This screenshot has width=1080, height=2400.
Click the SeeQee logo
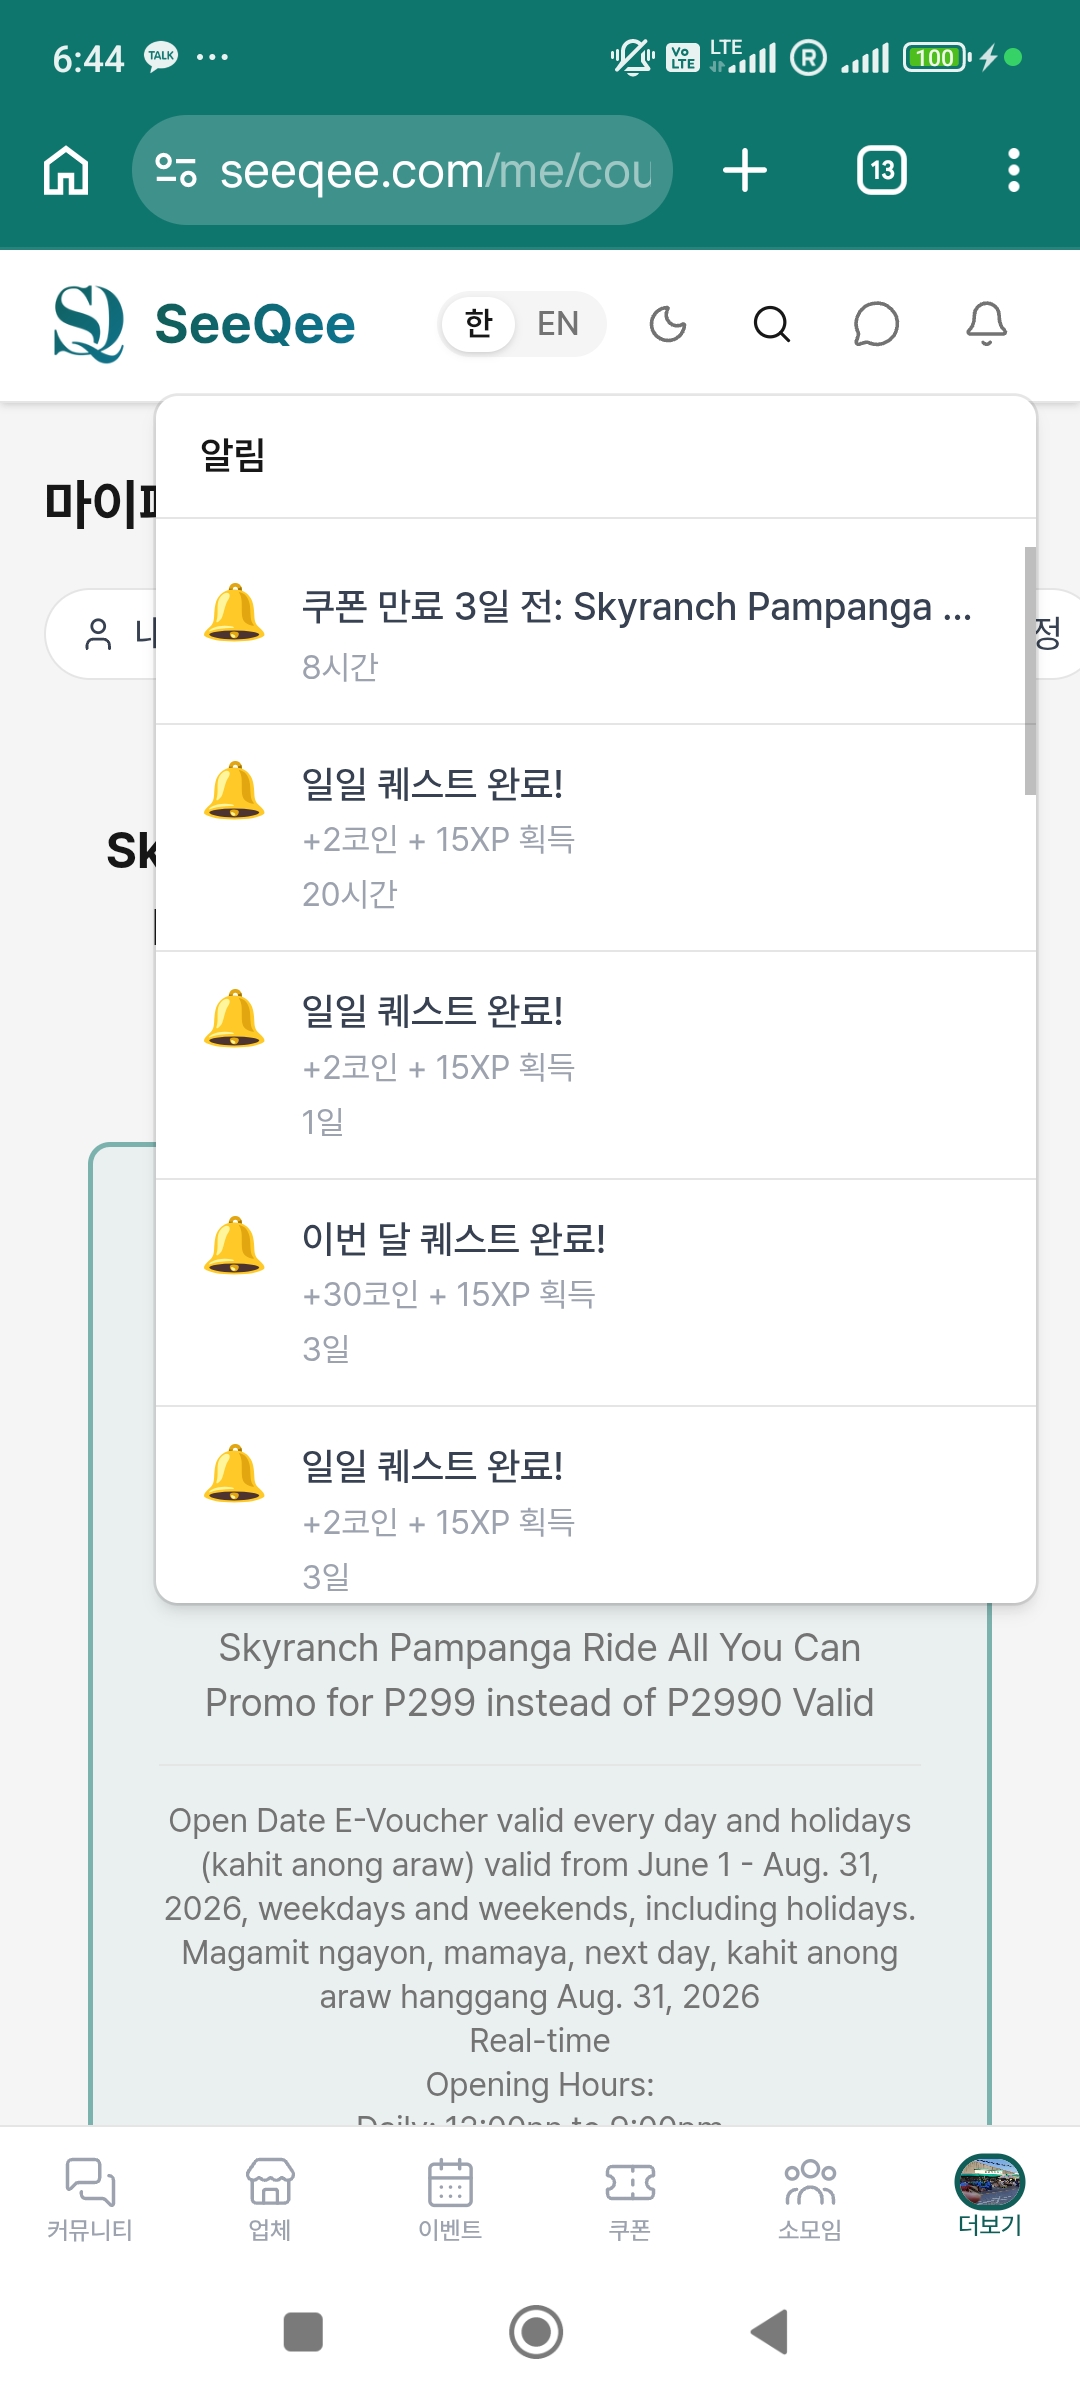[204, 324]
